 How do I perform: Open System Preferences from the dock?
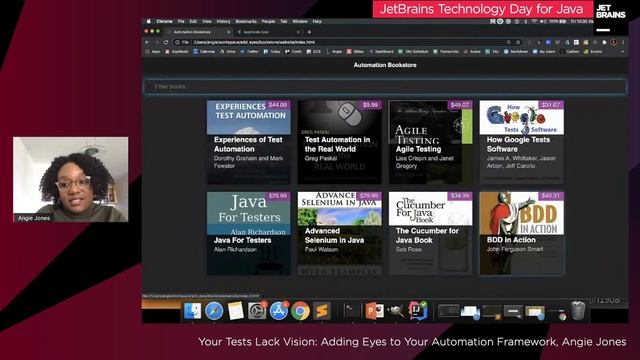[x=257, y=311]
